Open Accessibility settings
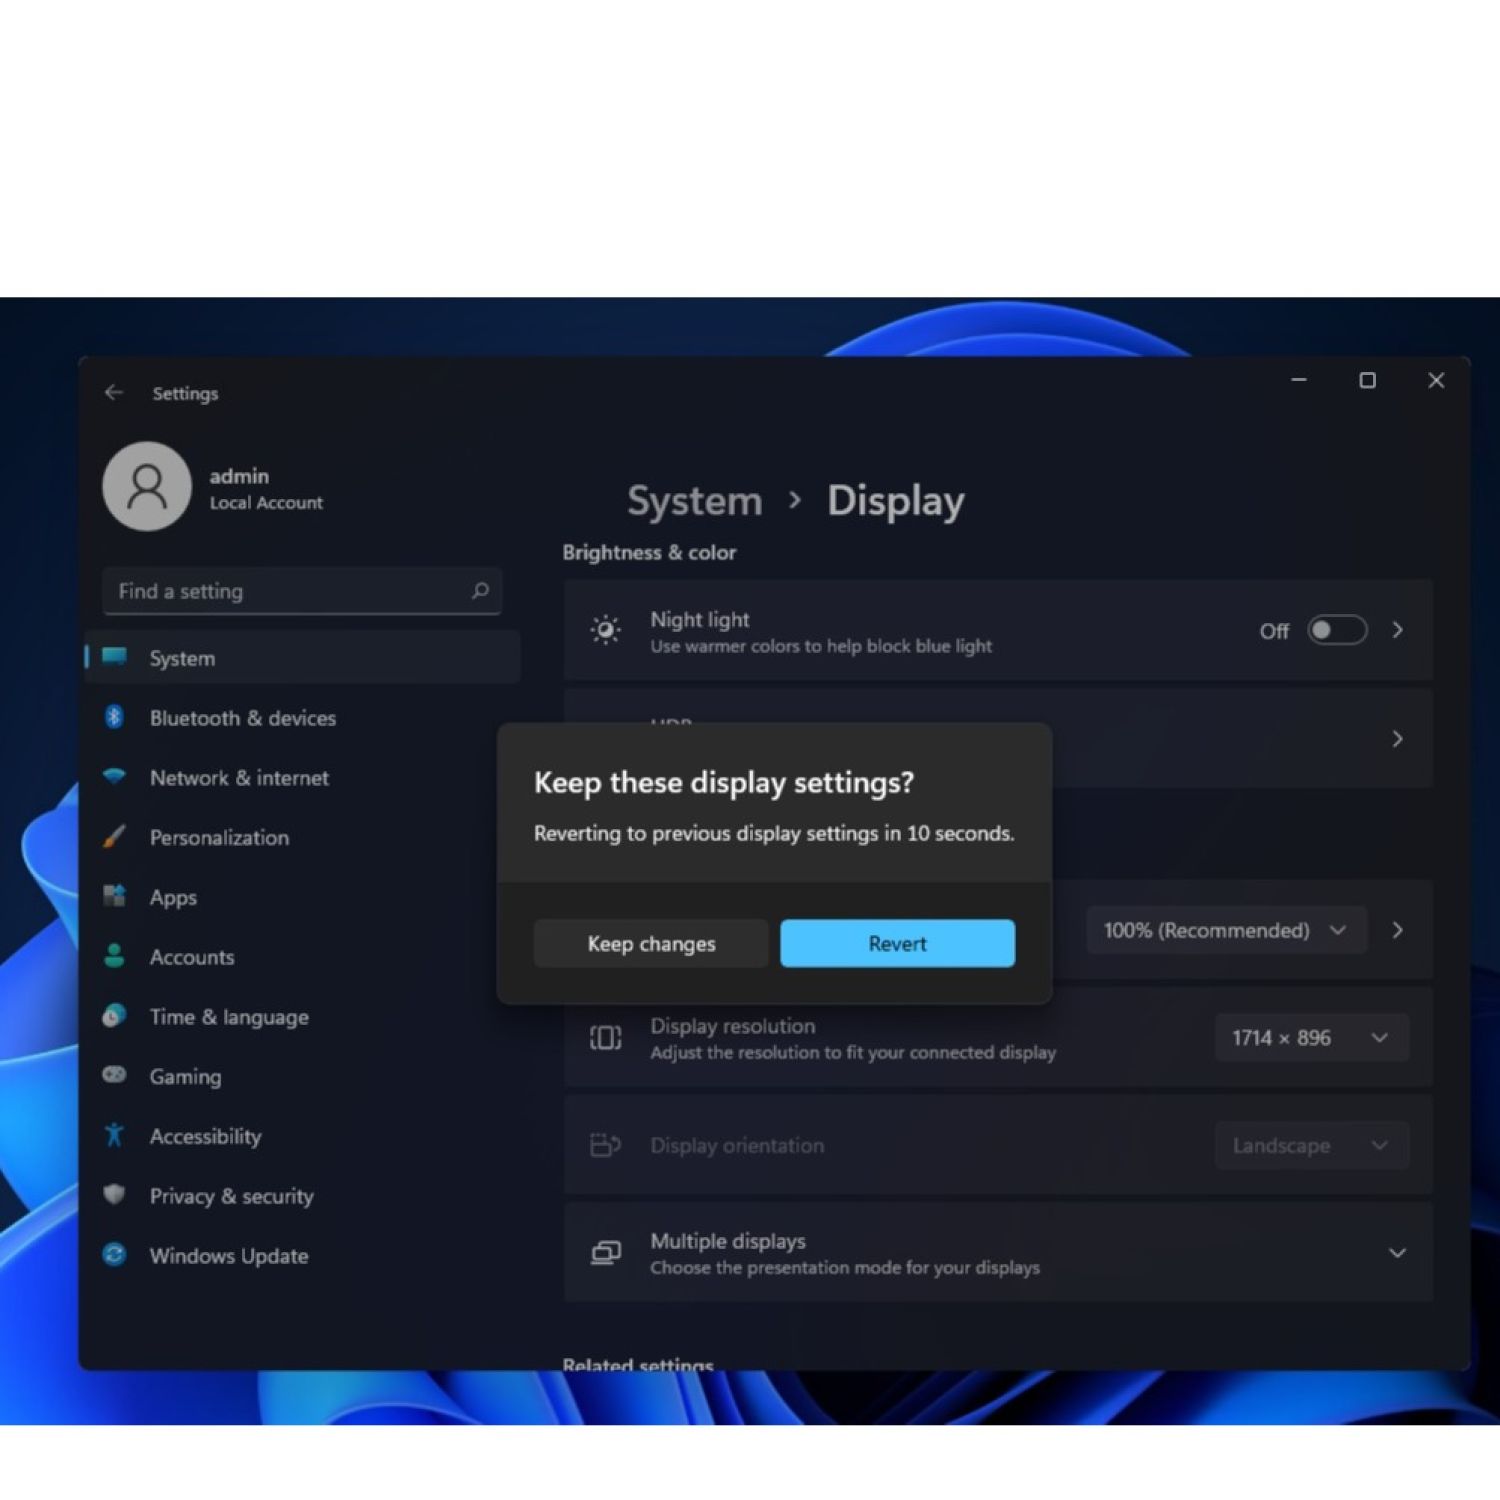Viewport: 1500px width, 1500px height. pyautogui.click(x=205, y=1137)
